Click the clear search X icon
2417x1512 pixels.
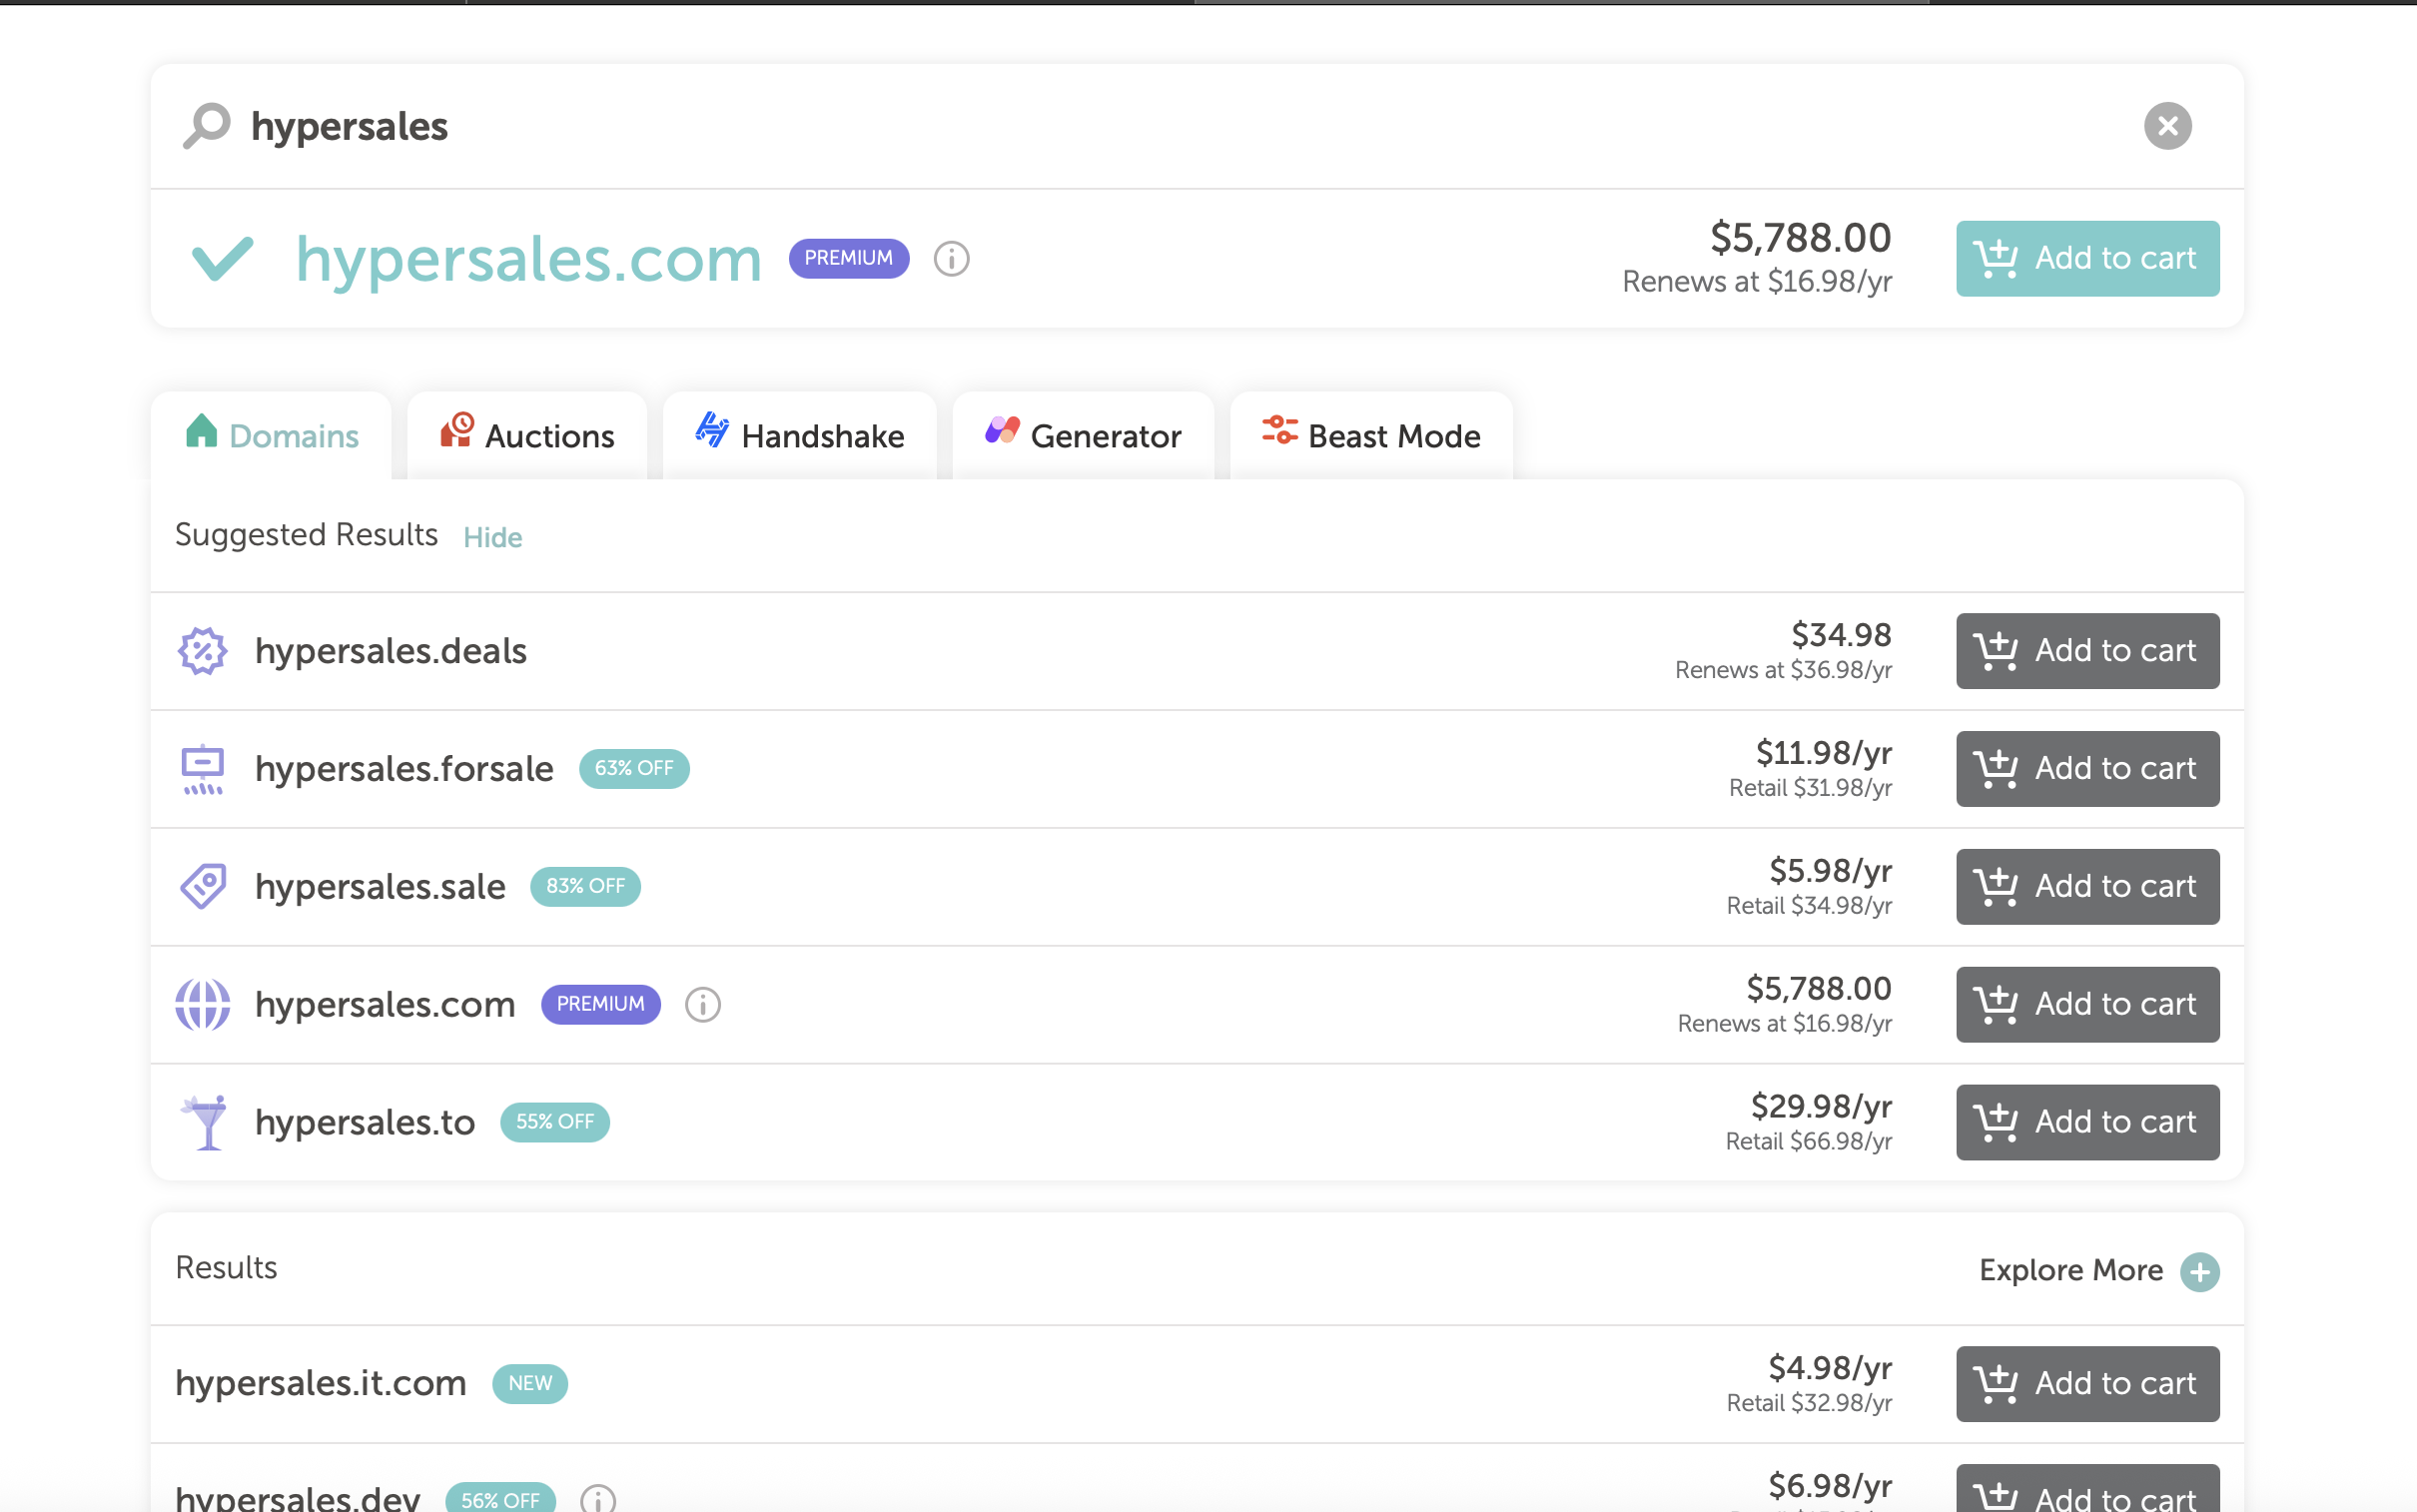2167,126
